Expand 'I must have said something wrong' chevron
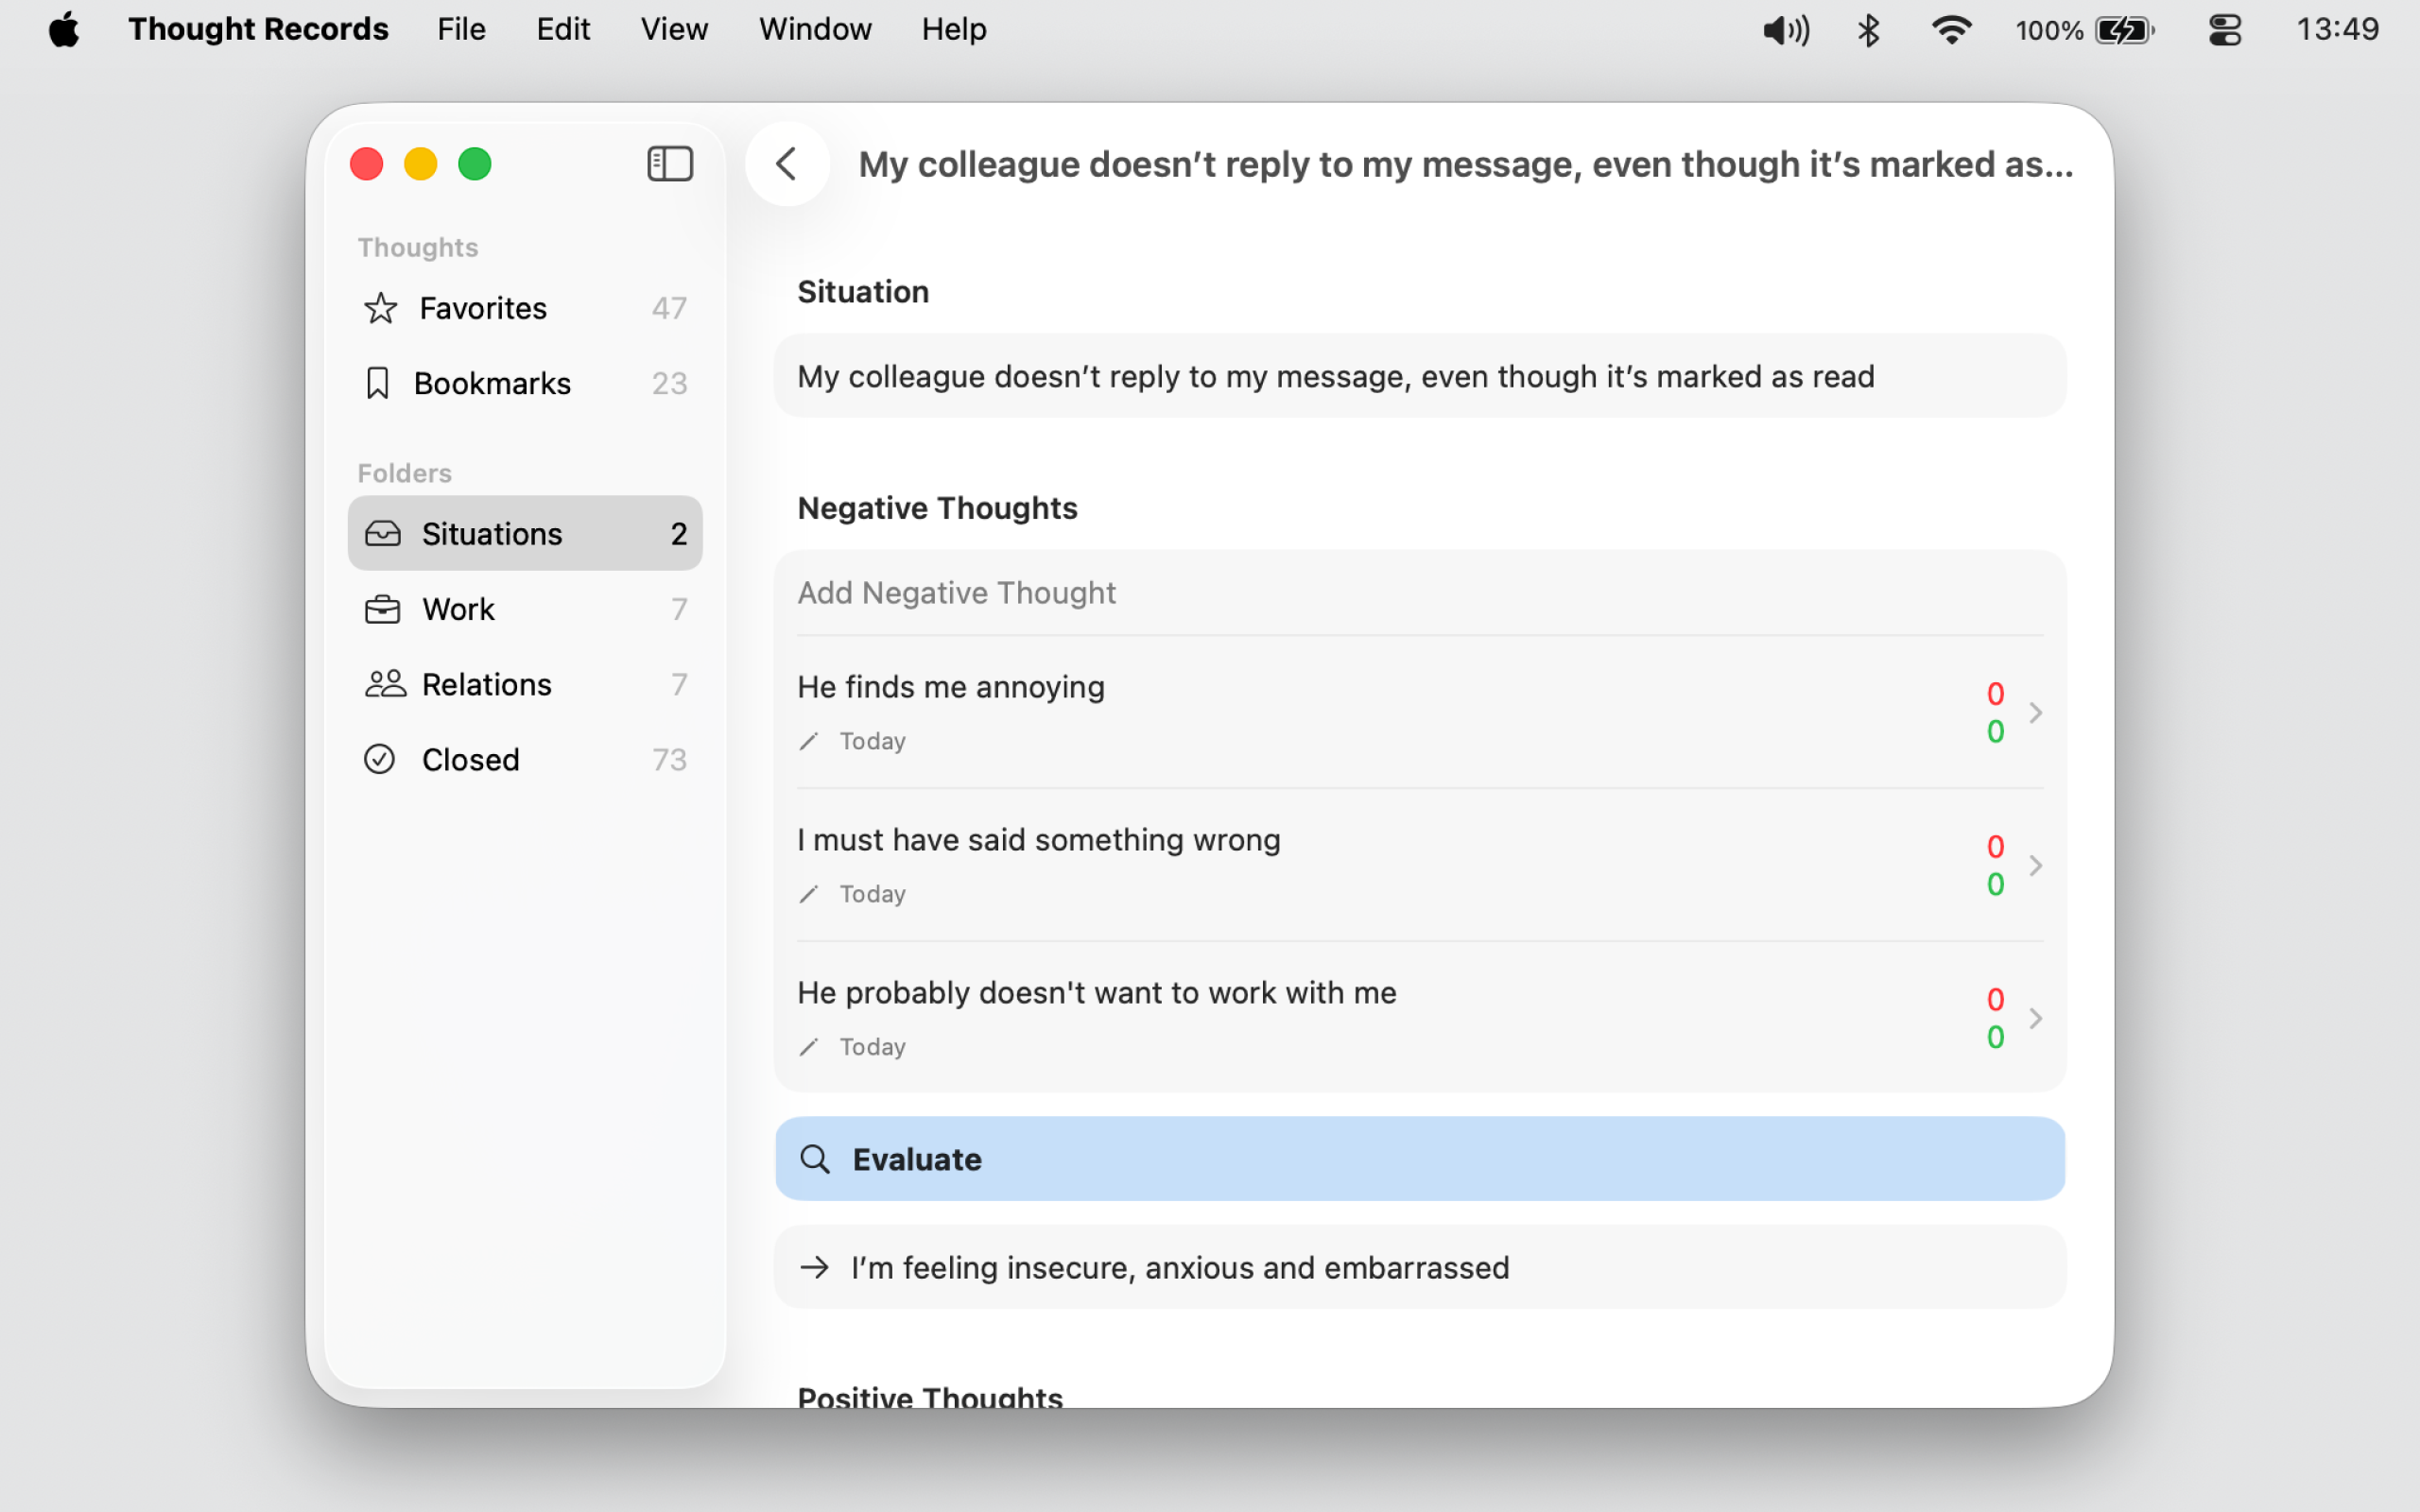Viewport: 2420px width, 1512px height. (2035, 866)
